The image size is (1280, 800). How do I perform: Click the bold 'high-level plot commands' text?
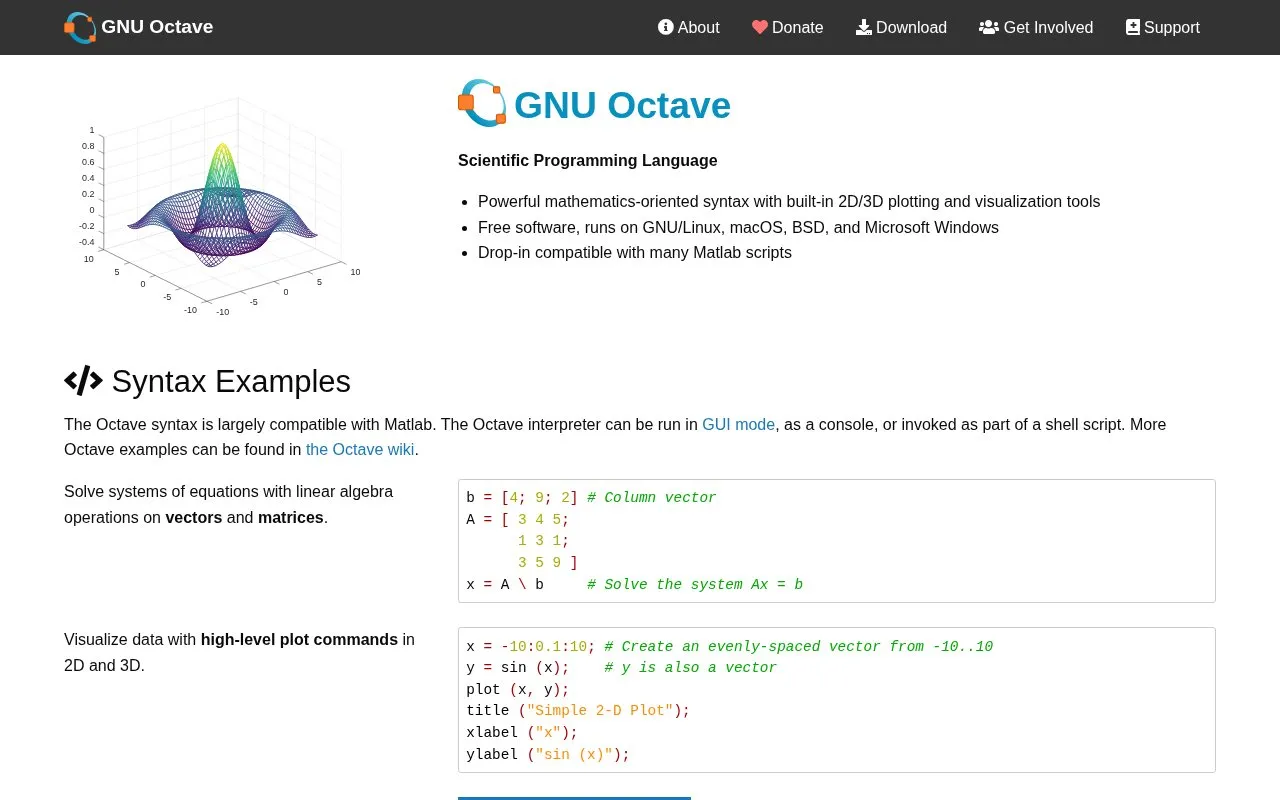coord(299,639)
